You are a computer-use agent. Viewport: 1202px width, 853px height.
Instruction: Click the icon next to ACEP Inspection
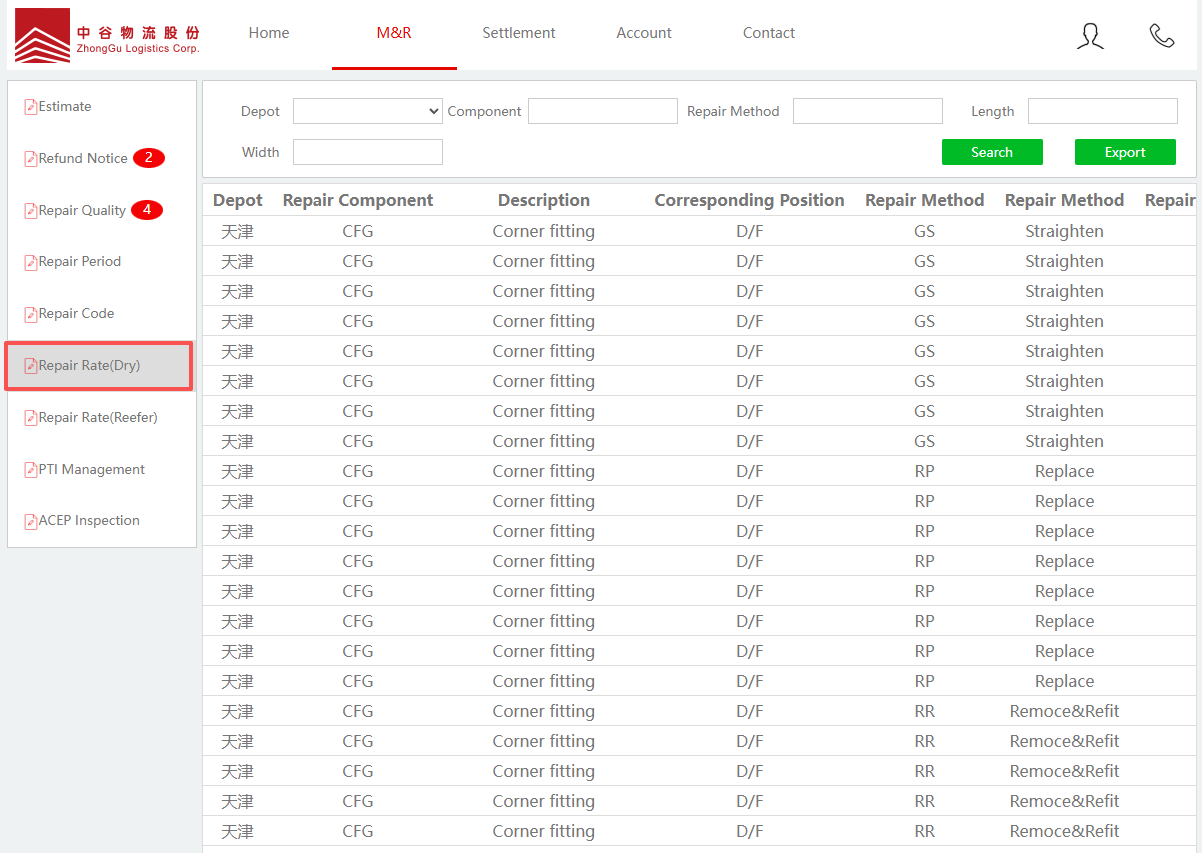tap(31, 521)
